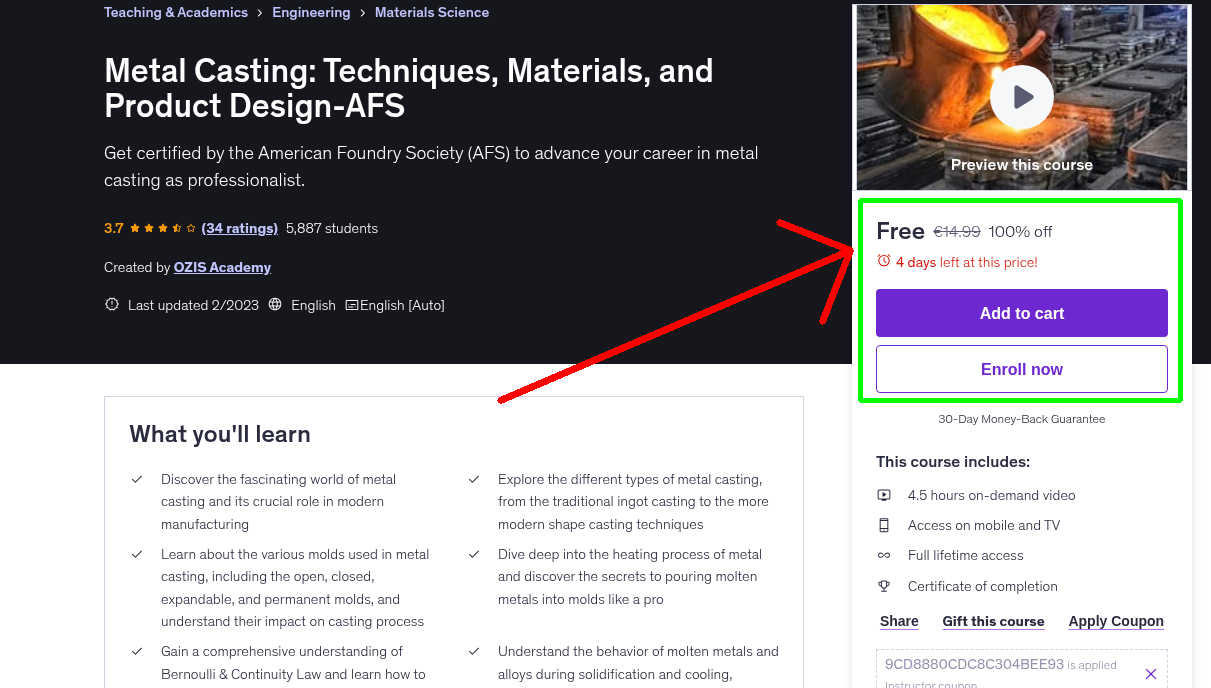Open the OZIS Academy instructor page
Image resolution: width=1211 pixels, height=688 pixels.
[x=222, y=267]
